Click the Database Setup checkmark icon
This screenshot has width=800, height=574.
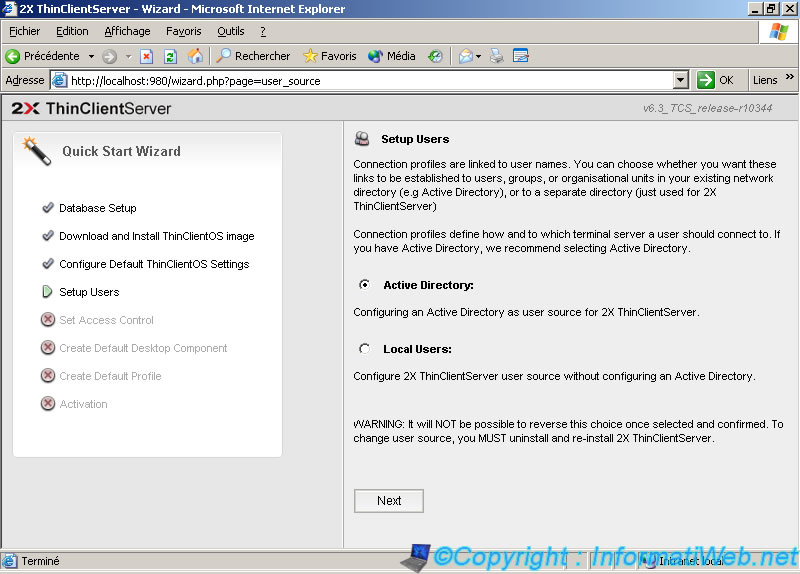48,208
